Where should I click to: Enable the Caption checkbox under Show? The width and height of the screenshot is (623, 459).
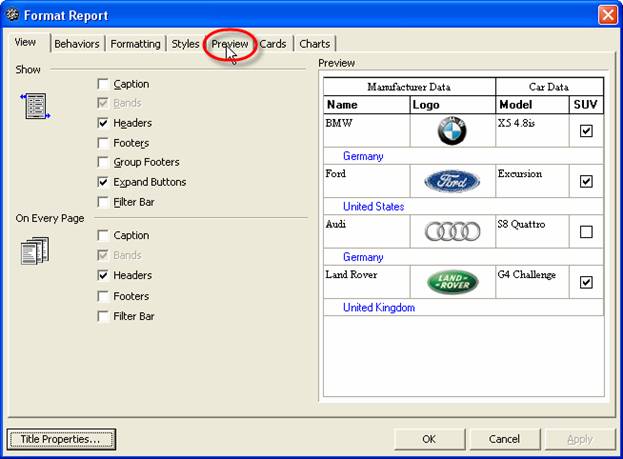tap(104, 84)
